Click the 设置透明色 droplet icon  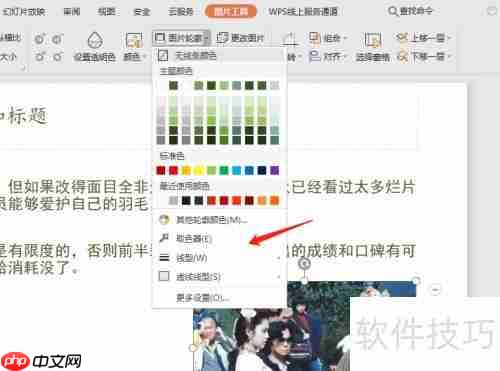click(95, 40)
